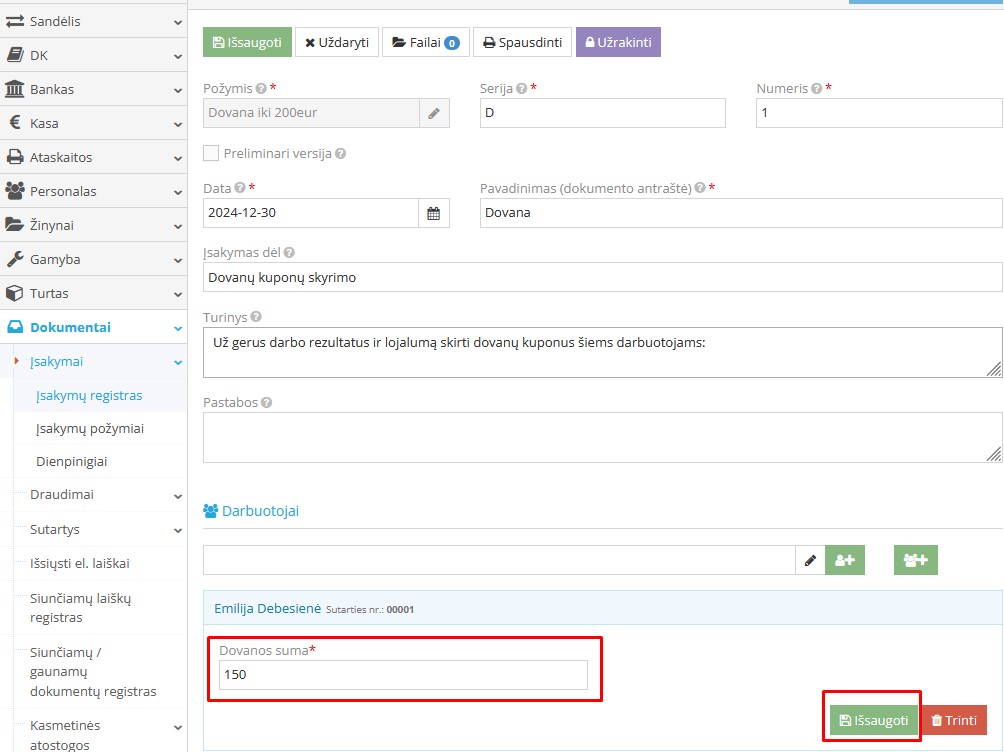1004x752 pixels.
Task: Open the Failai attachments button
Action: pos(425,43)
